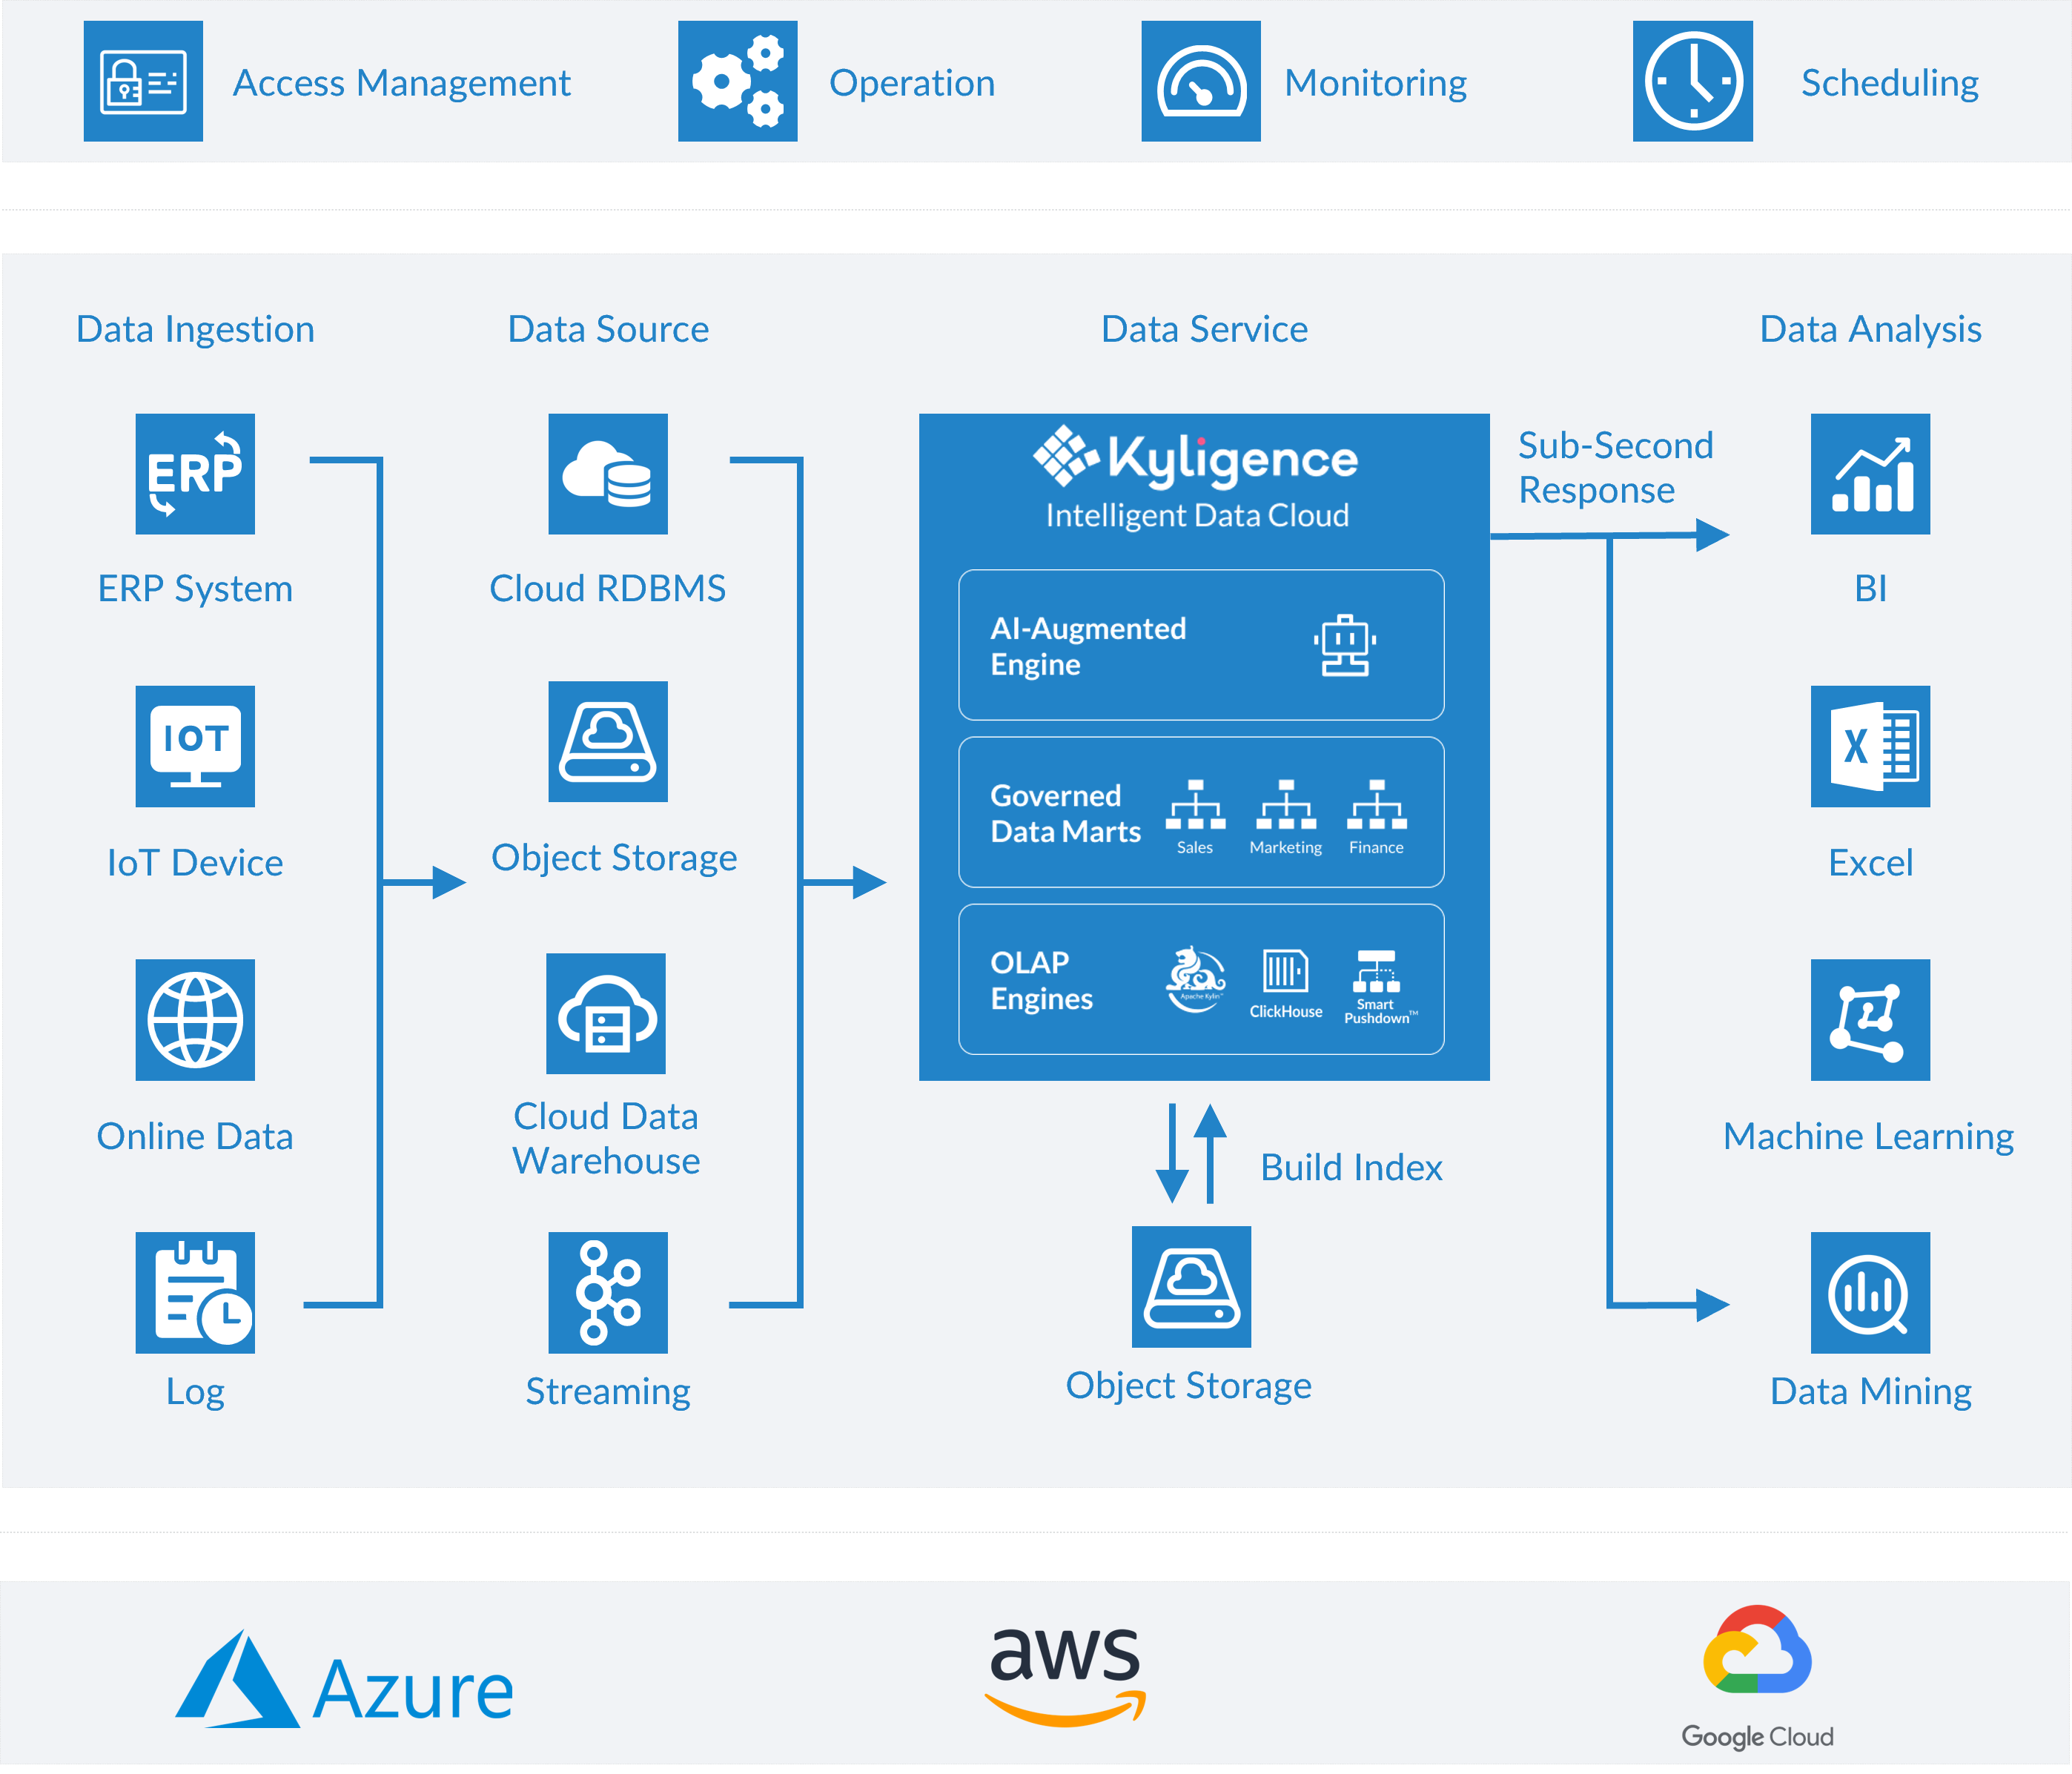2072x1774 pixels.
Task: Click the IoT Device label
Action: click(x=195, y=862)
